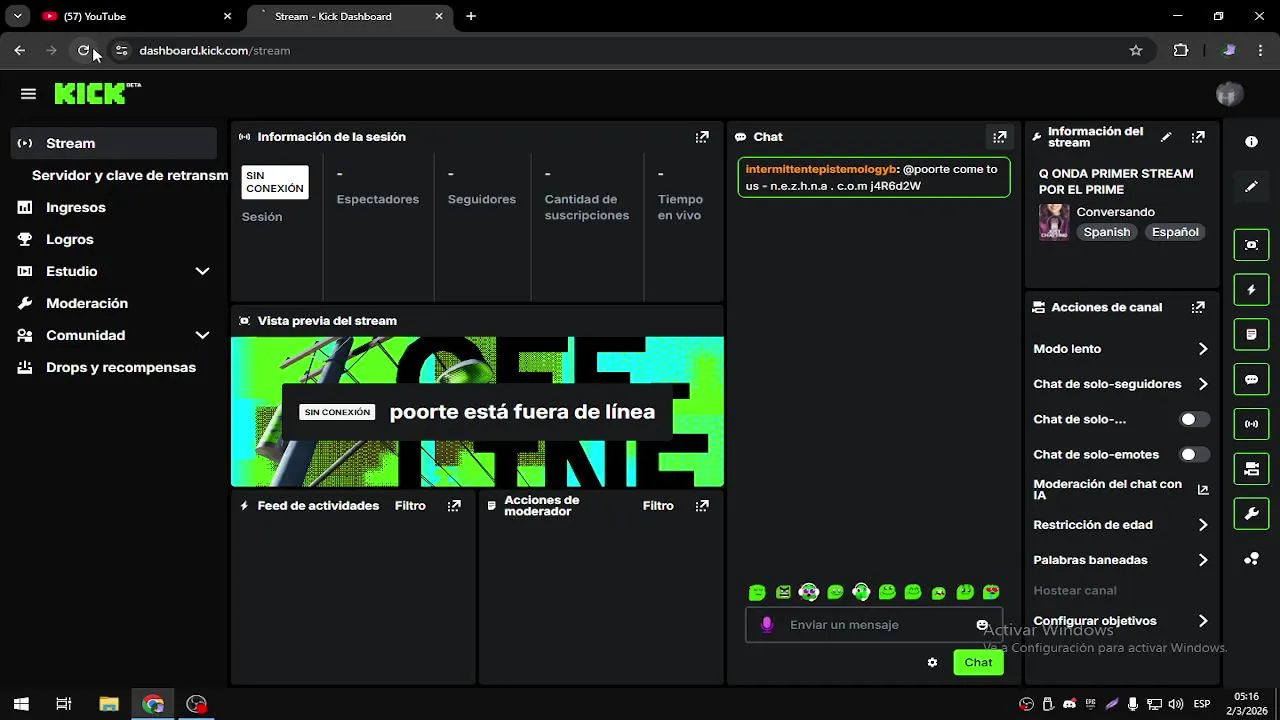Image resolution: width=1280 pixels, height=720 pixels.
Task: Pop out the Información de la sesión panel
Action: coord(702,137)
